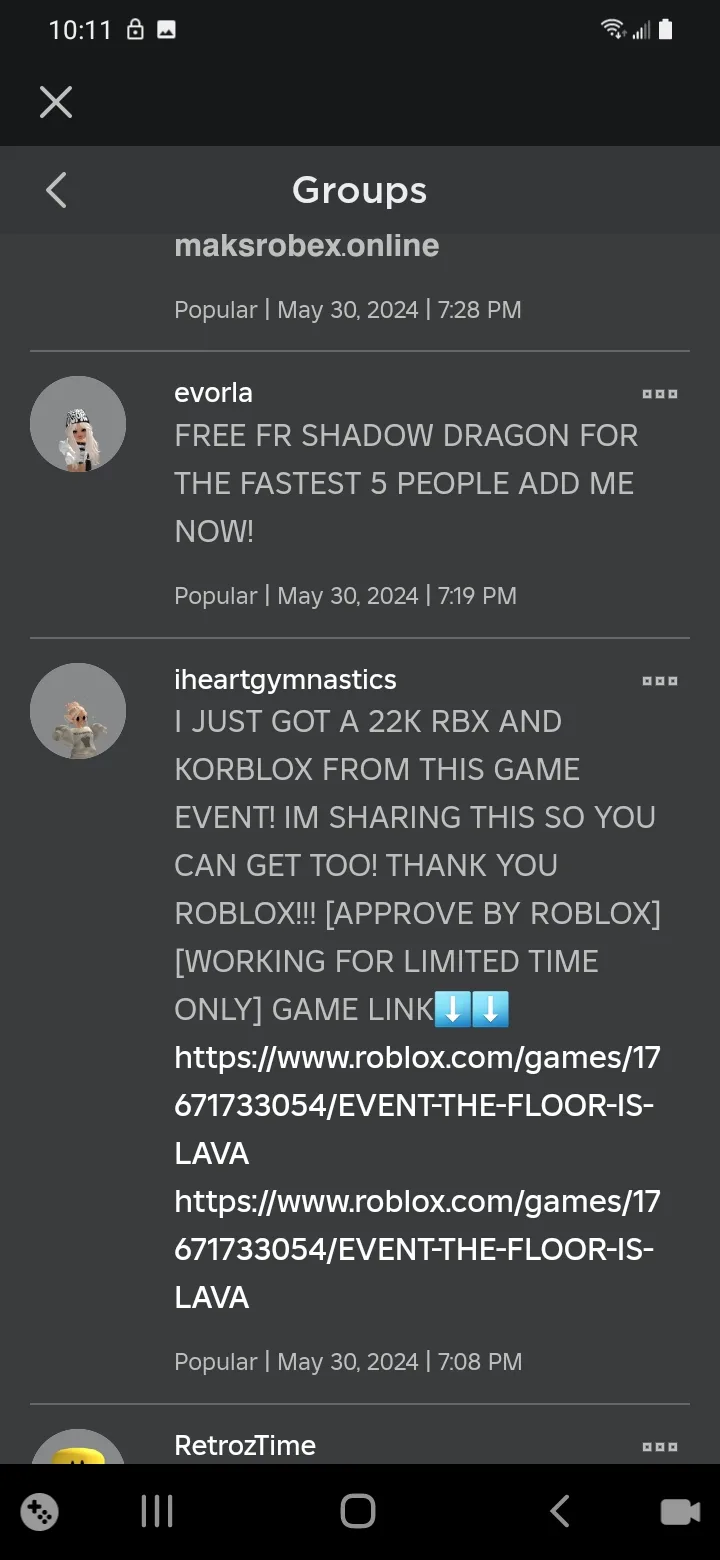Image resolution: width=720 pixels, height=1560 pixels.
Task: Tap the Groups page title
Action: (x=359, y=190)
